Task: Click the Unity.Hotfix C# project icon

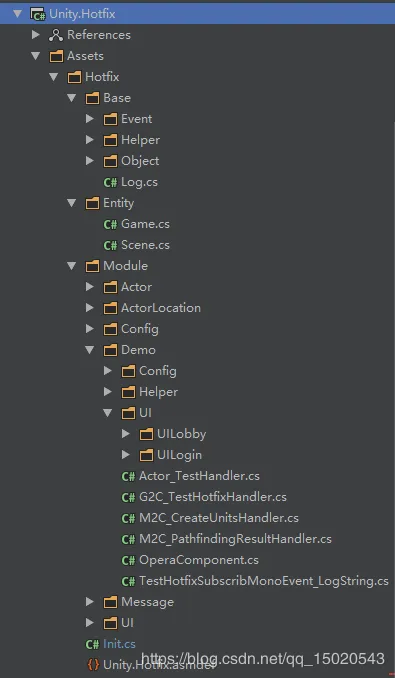Action: click(38, 14)
